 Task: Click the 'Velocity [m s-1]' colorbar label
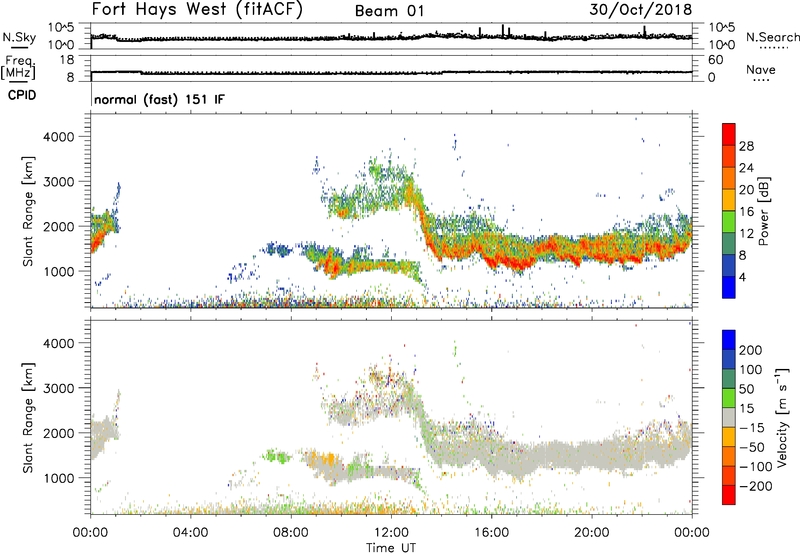pyautogui.click(x=781, y=417)
